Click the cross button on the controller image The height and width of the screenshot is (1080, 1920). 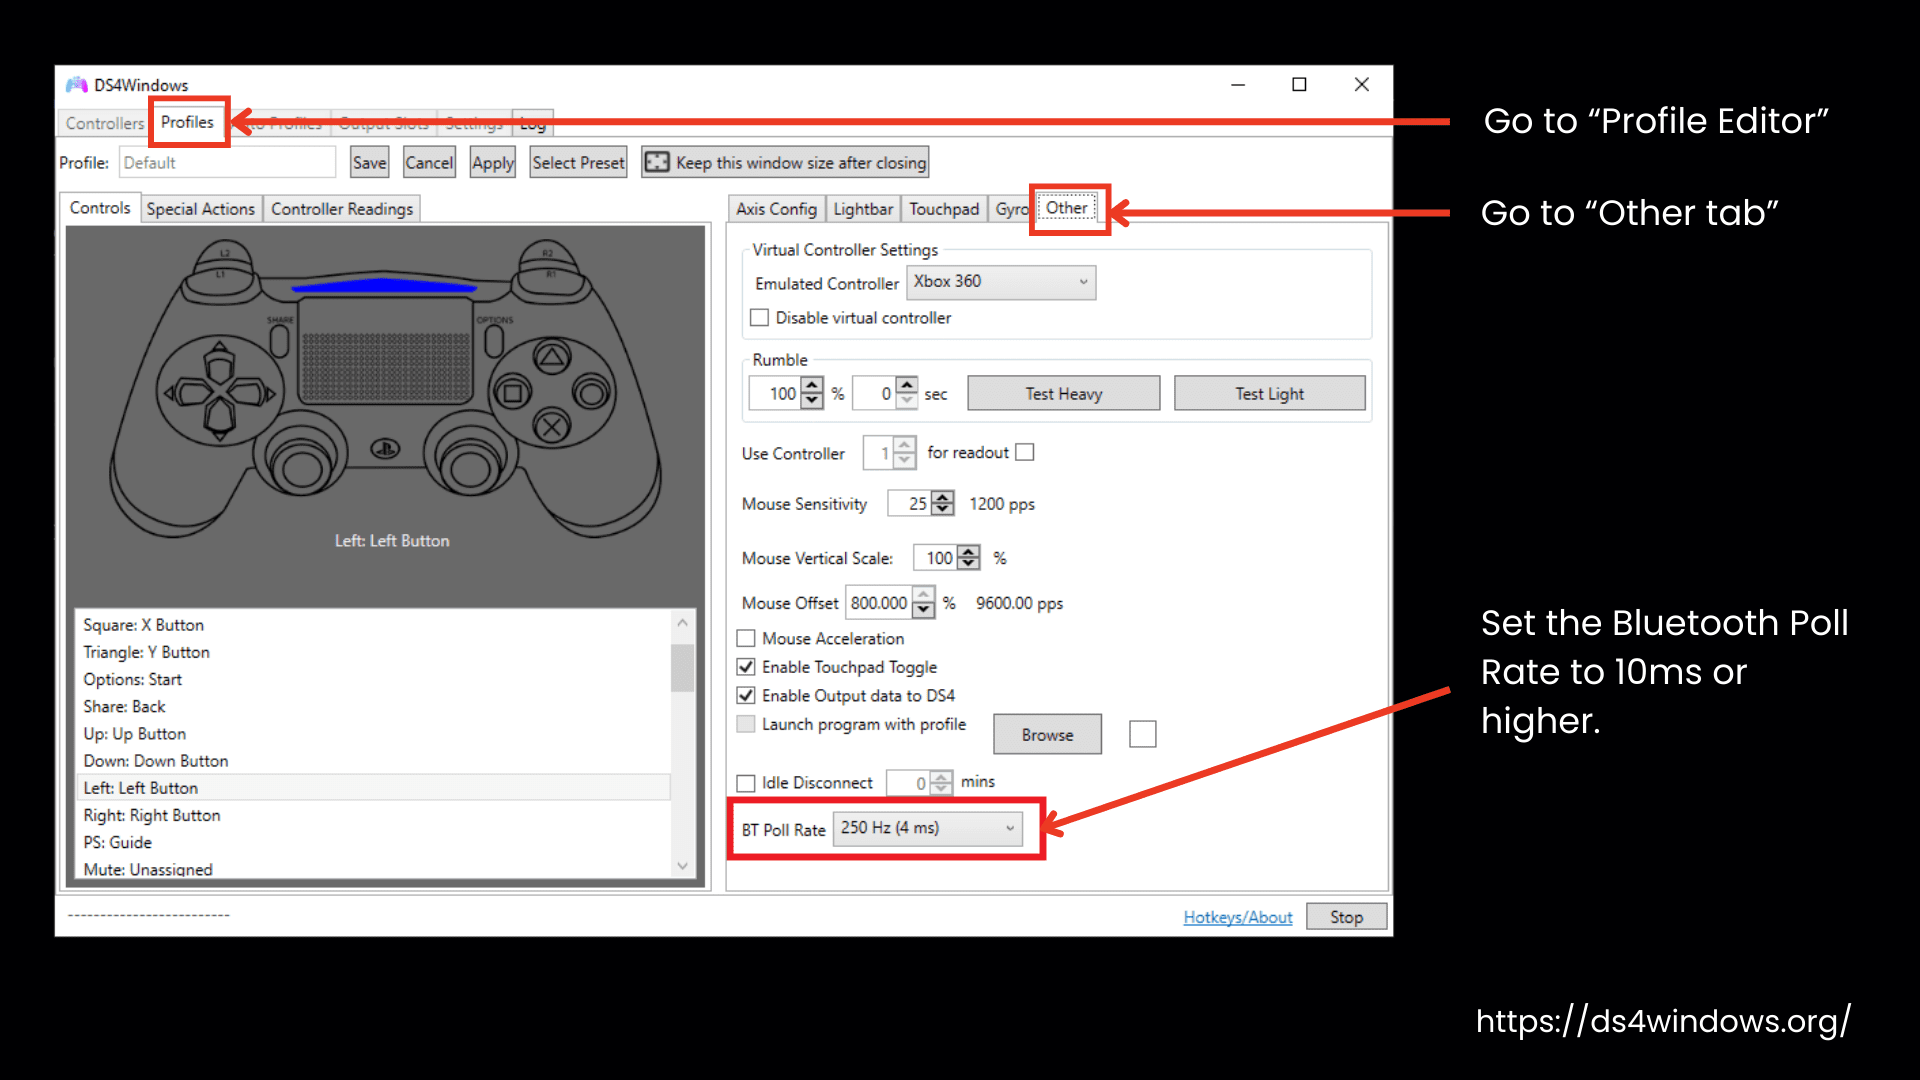point(551,428)
